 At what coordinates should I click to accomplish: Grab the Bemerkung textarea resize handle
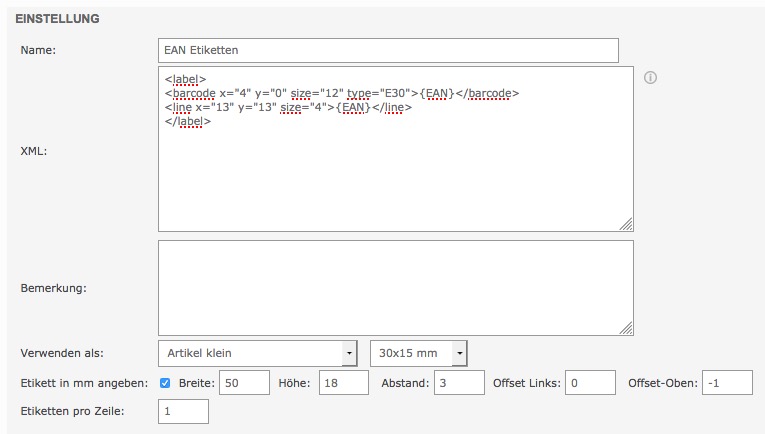(x=626, y=327)
